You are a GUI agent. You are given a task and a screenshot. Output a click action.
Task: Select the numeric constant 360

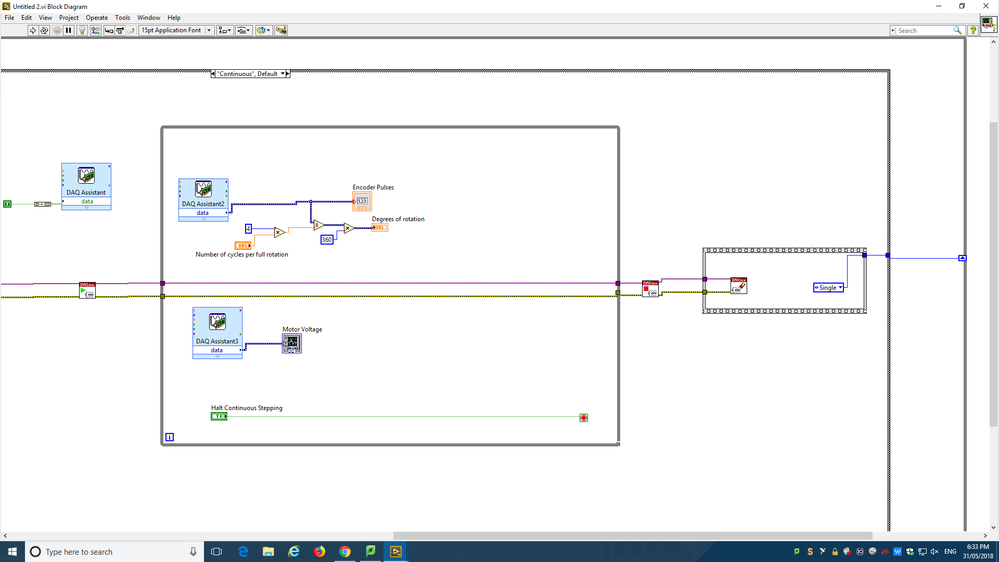pos(327,240)
